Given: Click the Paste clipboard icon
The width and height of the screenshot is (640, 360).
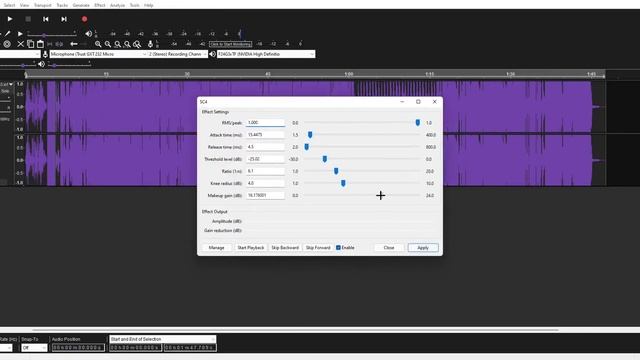Looking at the screenshot, I should click(40, 44).
